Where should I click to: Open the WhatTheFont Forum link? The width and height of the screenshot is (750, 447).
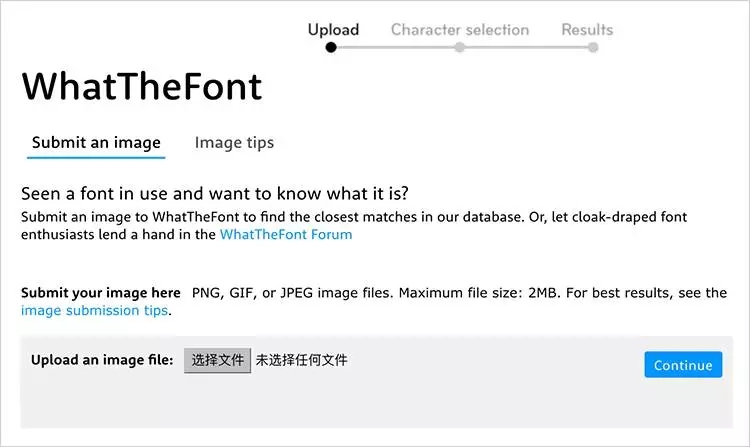286,235
